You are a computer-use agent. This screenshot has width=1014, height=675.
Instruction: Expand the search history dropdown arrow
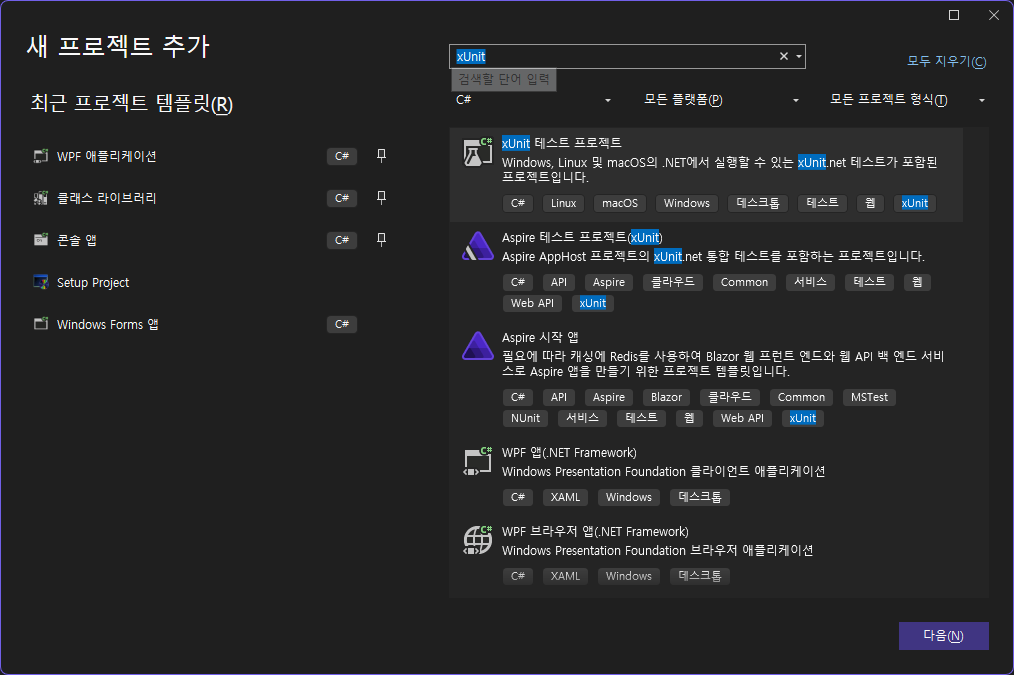pos(798,57)
